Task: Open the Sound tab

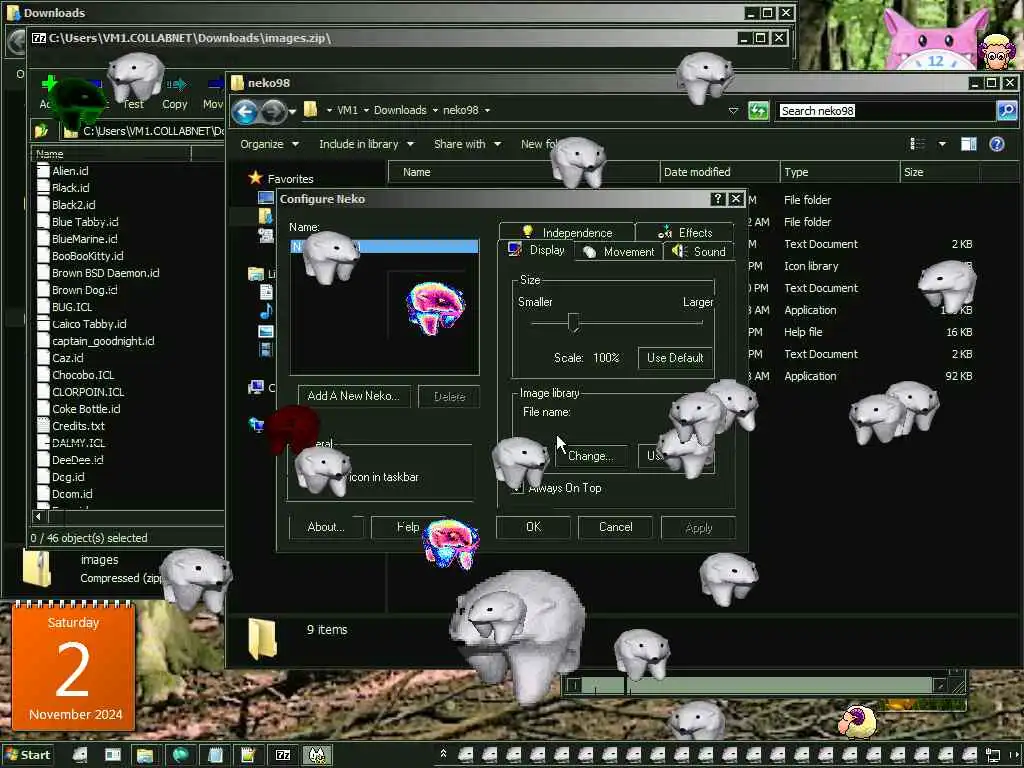Action: click(699, 251)
